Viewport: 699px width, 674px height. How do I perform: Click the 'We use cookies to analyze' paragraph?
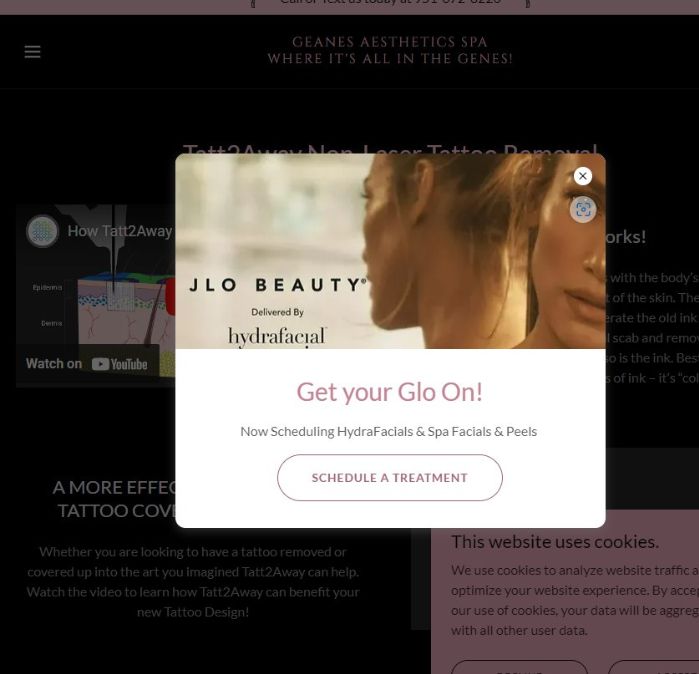(575, 600)
